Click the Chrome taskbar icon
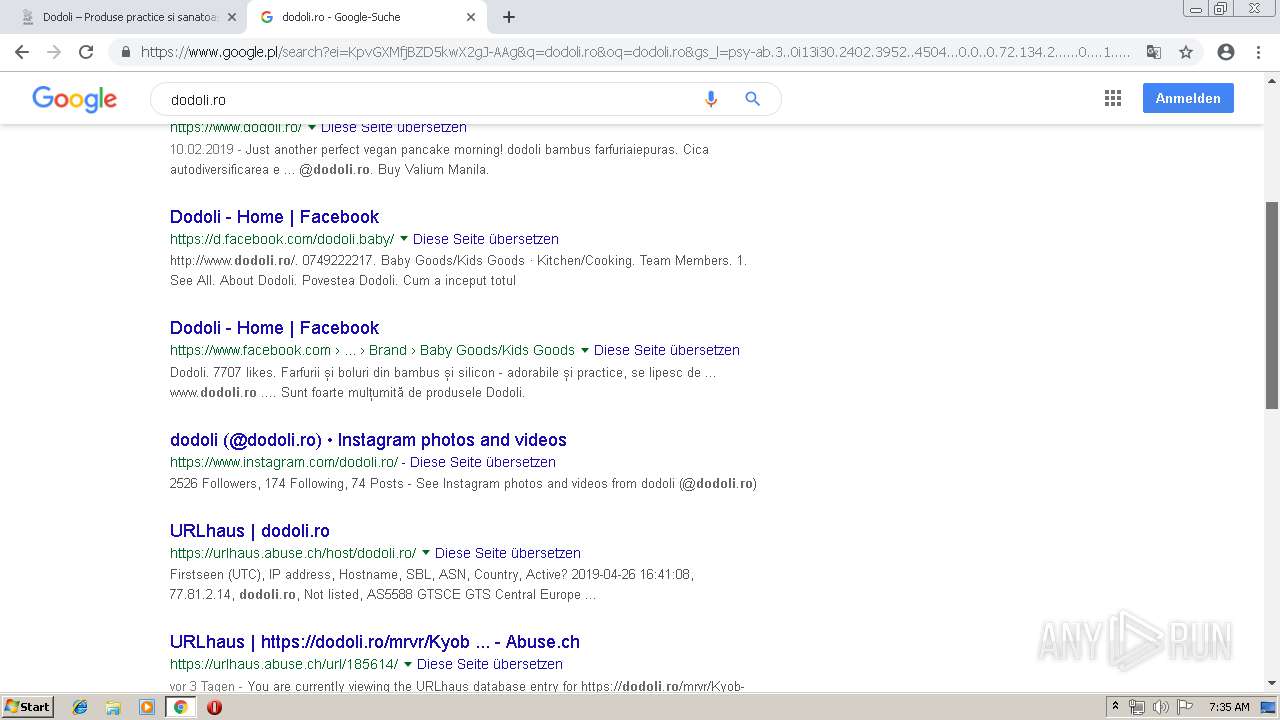1280x720 pixels. (x=180, y=707)
